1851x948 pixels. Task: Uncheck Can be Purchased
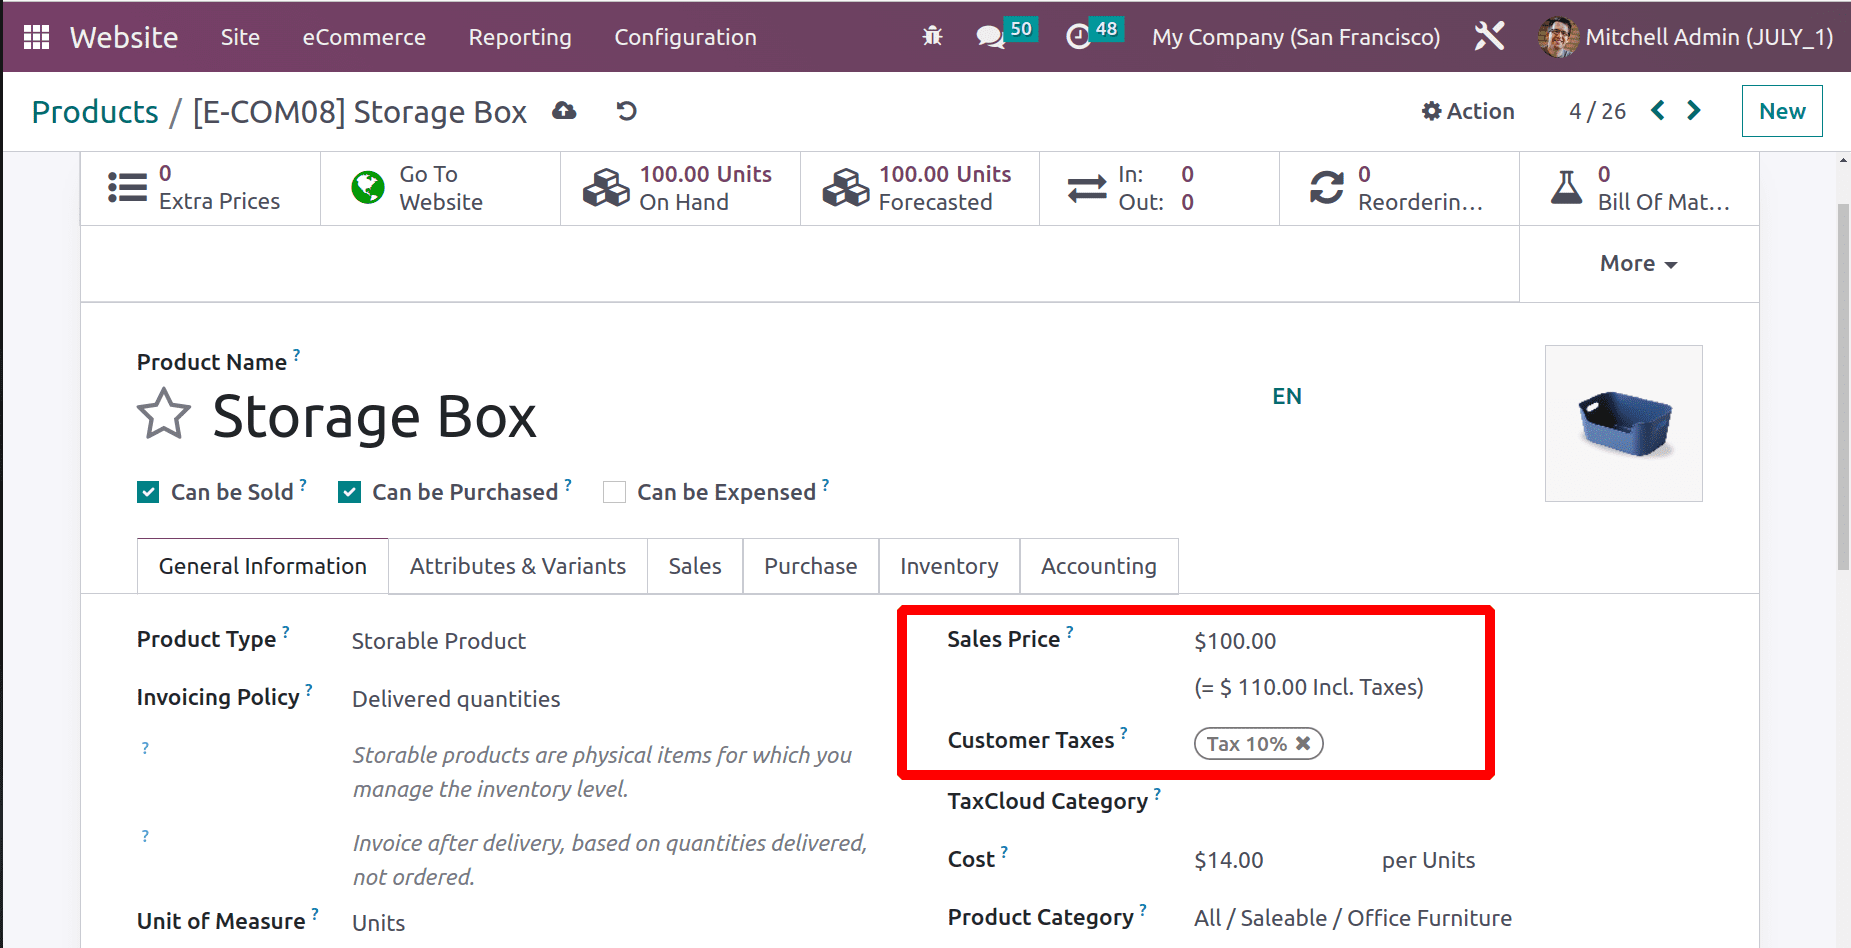tap(349, 492)
